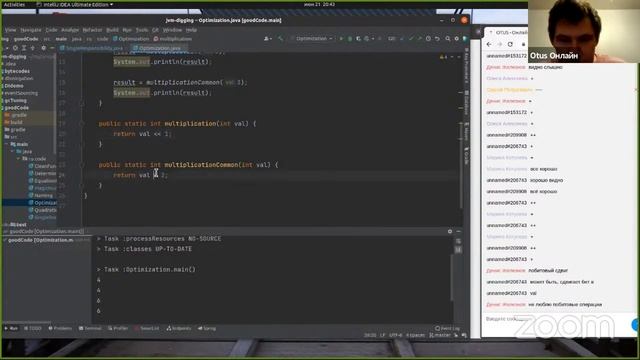
Task: Select the bytecodes folder in project tree
Action: point(17,71)
